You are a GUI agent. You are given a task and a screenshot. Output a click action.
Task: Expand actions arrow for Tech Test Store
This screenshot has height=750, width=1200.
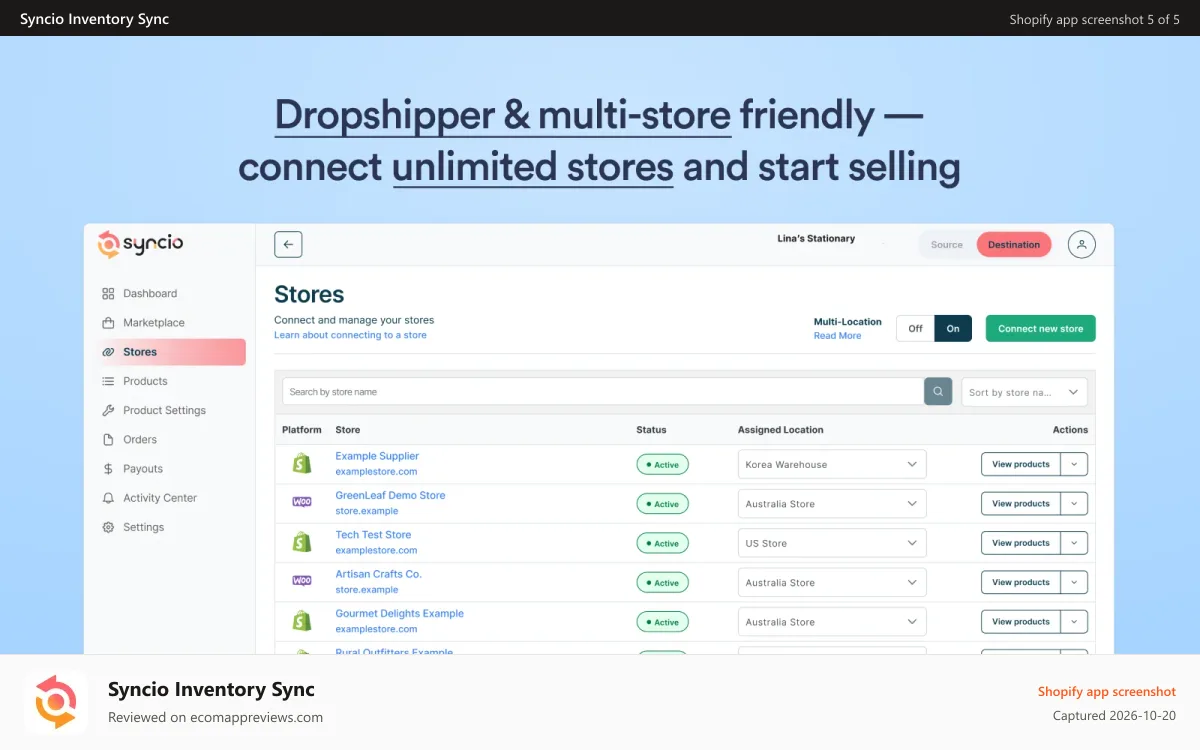[1074, 543]
